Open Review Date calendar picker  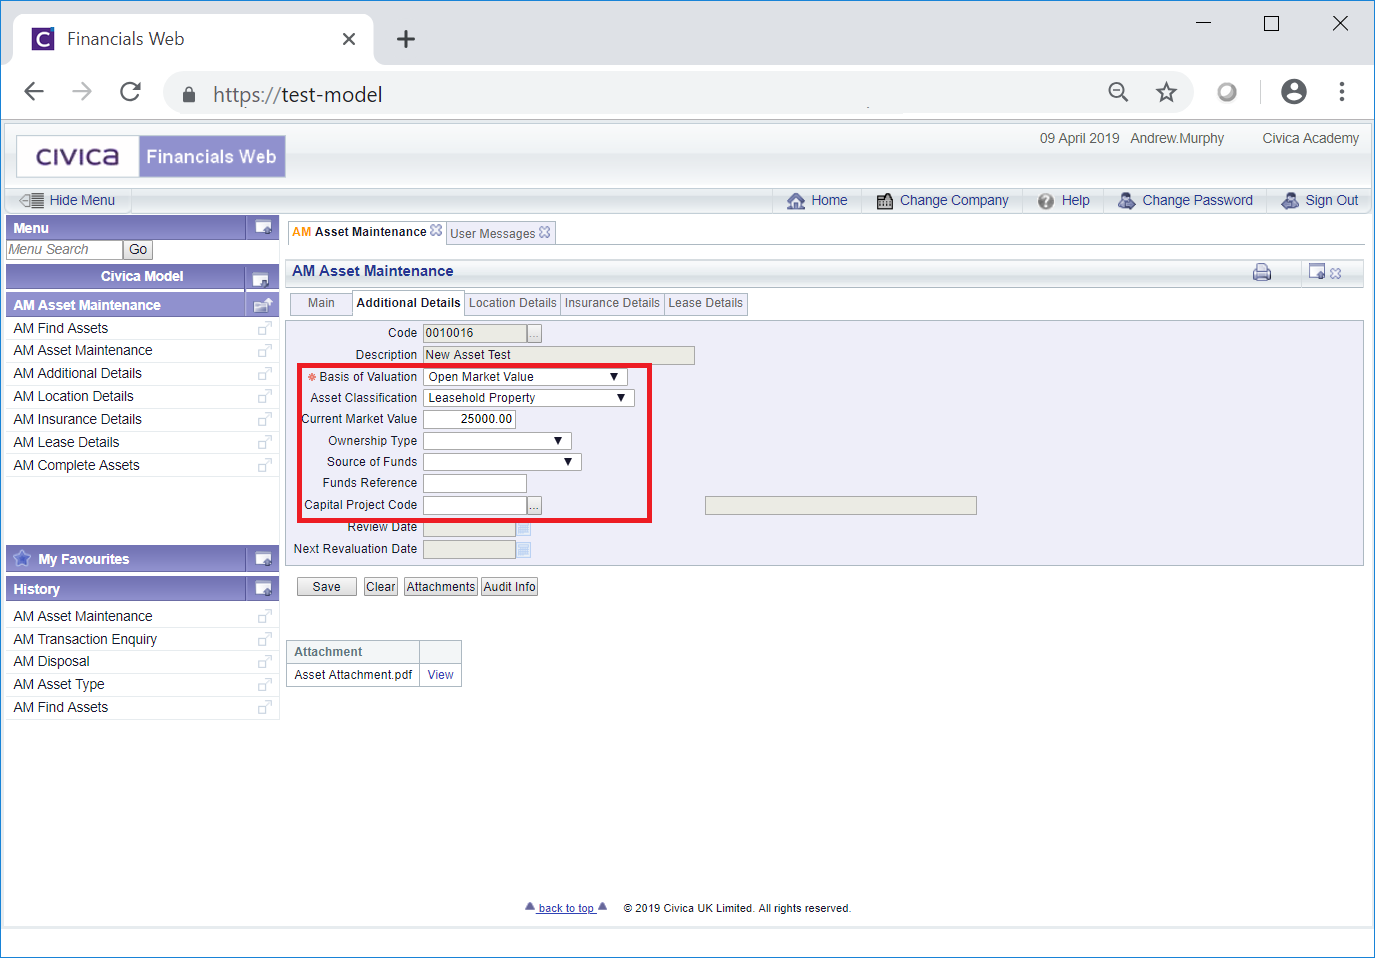524,527
